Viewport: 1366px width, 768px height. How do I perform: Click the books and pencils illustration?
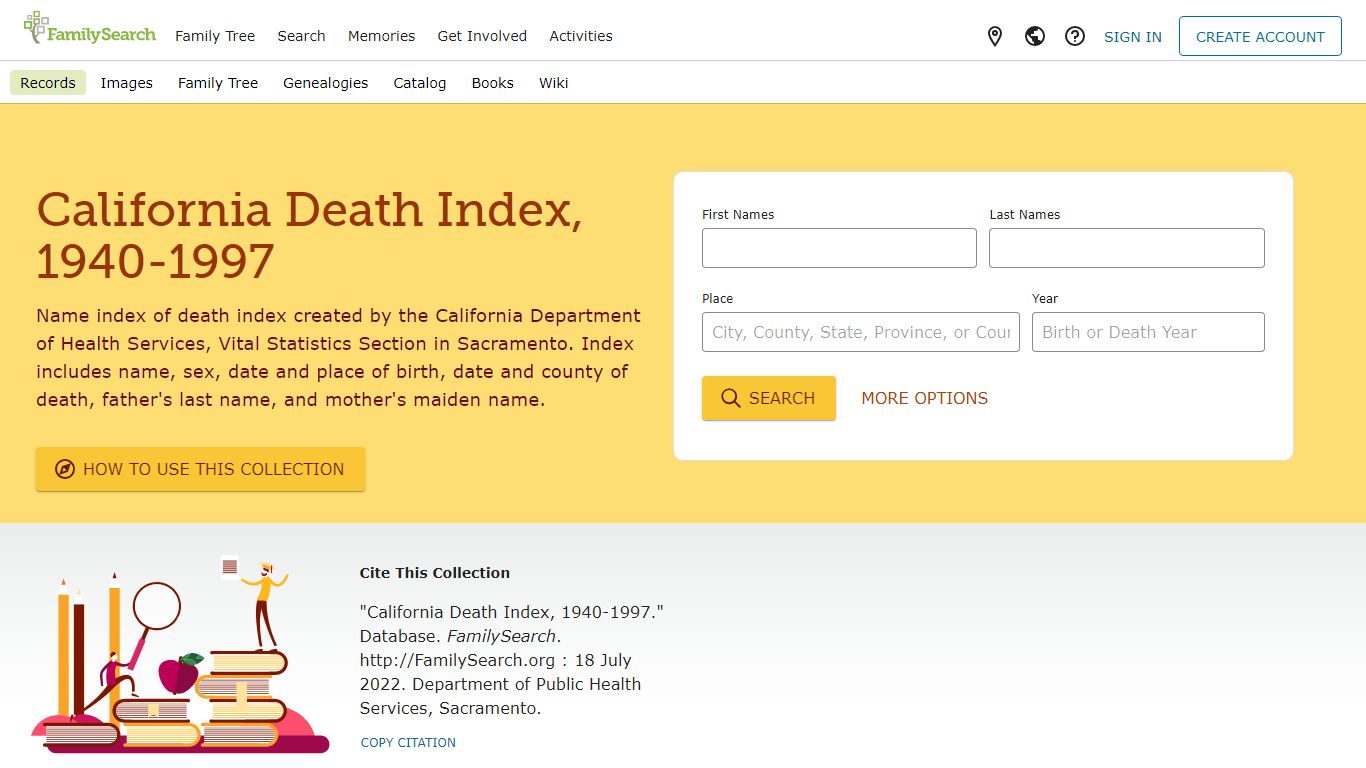(x=180, y=654)
